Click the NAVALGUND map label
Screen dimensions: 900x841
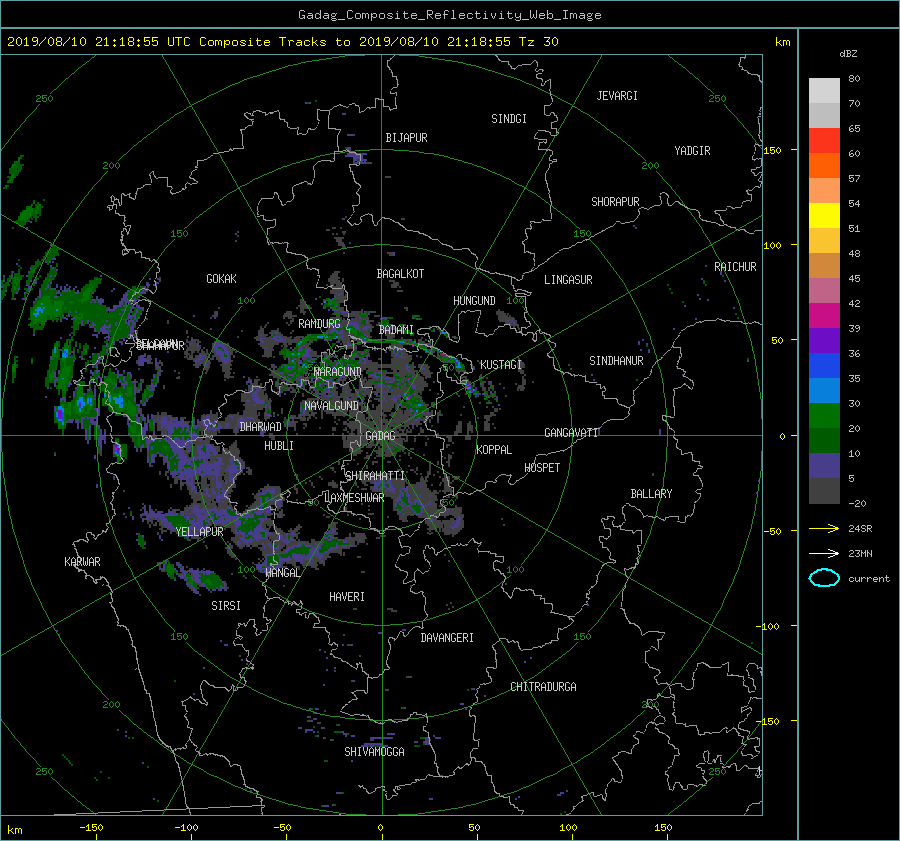pyautogui.click(x=331, y=406)
